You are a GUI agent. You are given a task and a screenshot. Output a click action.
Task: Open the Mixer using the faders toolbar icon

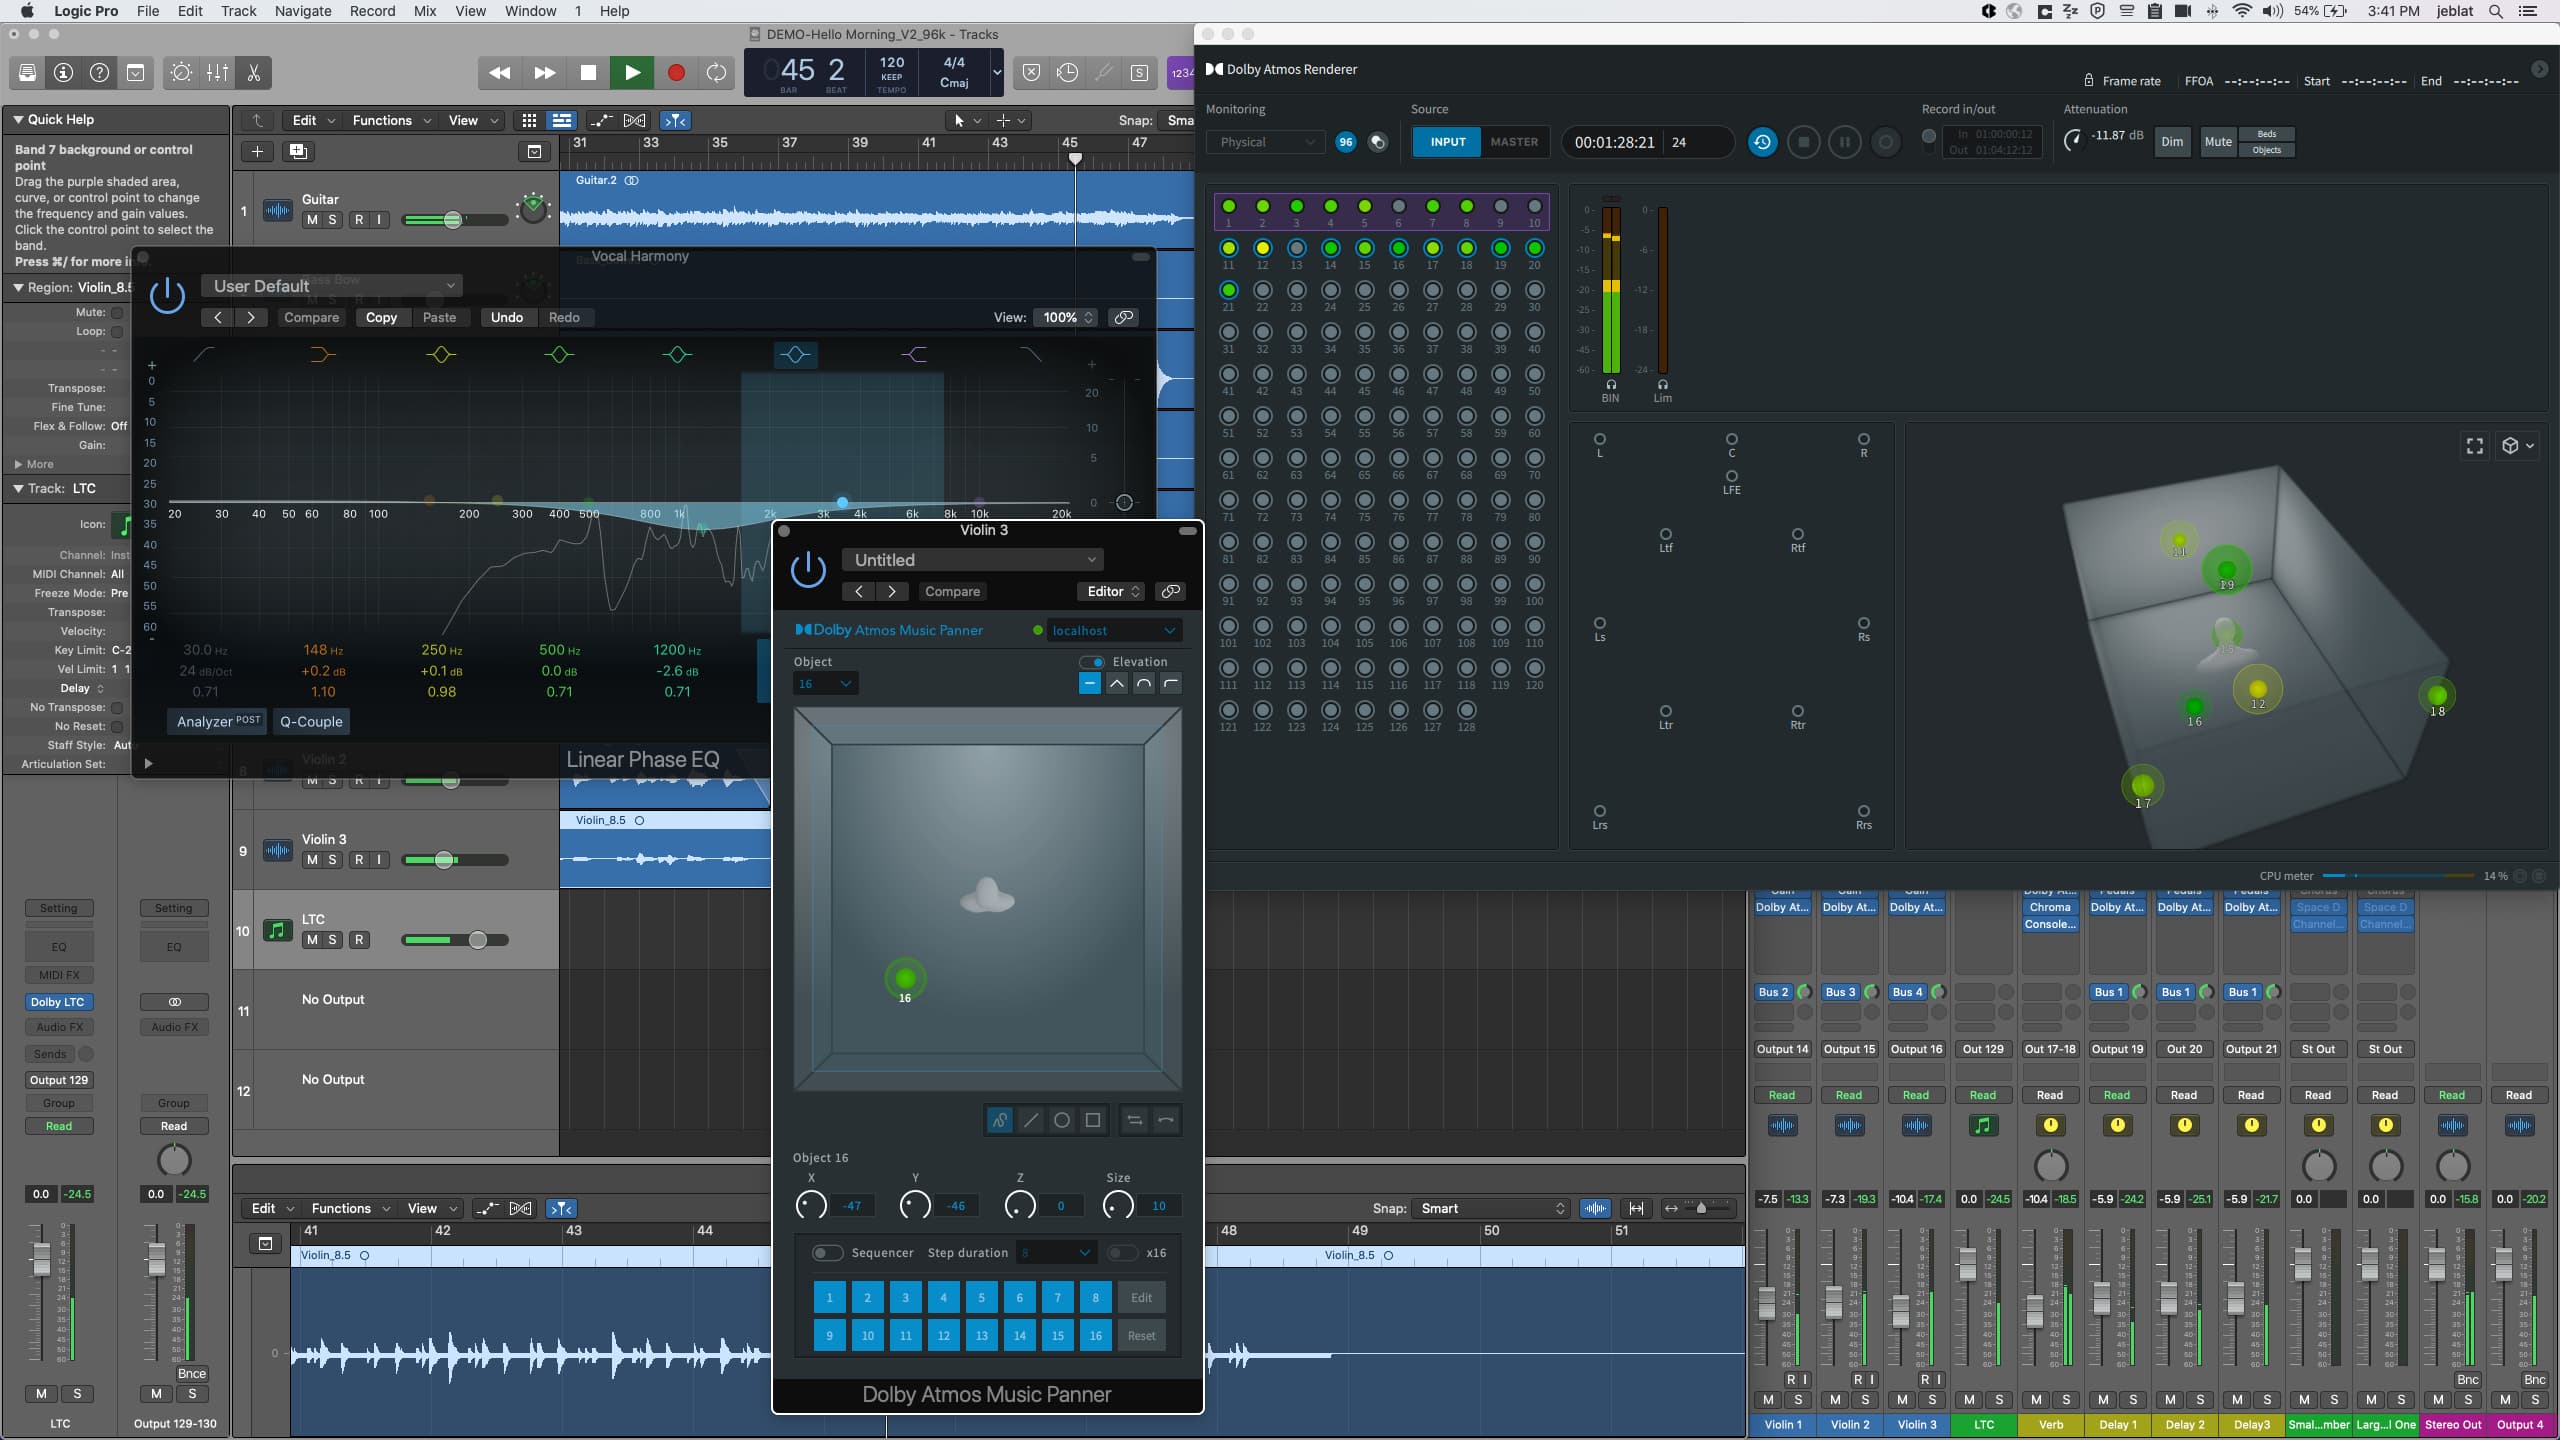pos(216,73)
